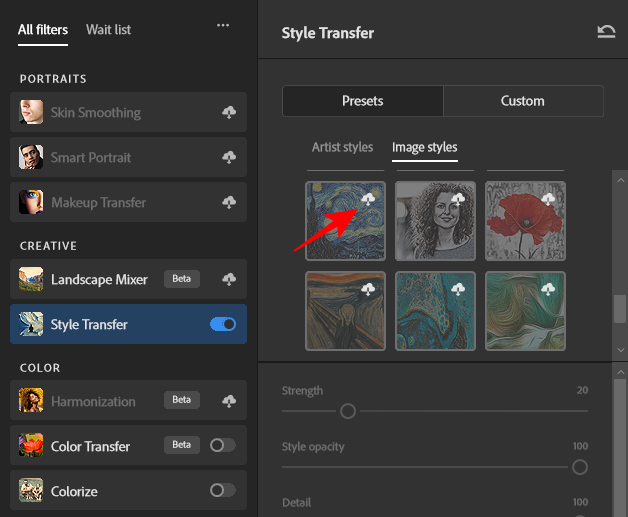Click the Color Transfer flower icon
Screen dimensions: 628x517
[31, 445]
